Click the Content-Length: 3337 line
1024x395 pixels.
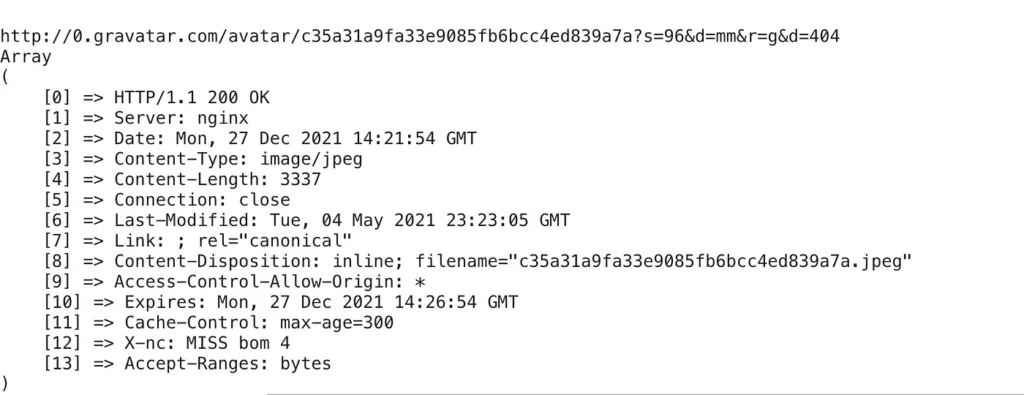click(x=182, y=180)
